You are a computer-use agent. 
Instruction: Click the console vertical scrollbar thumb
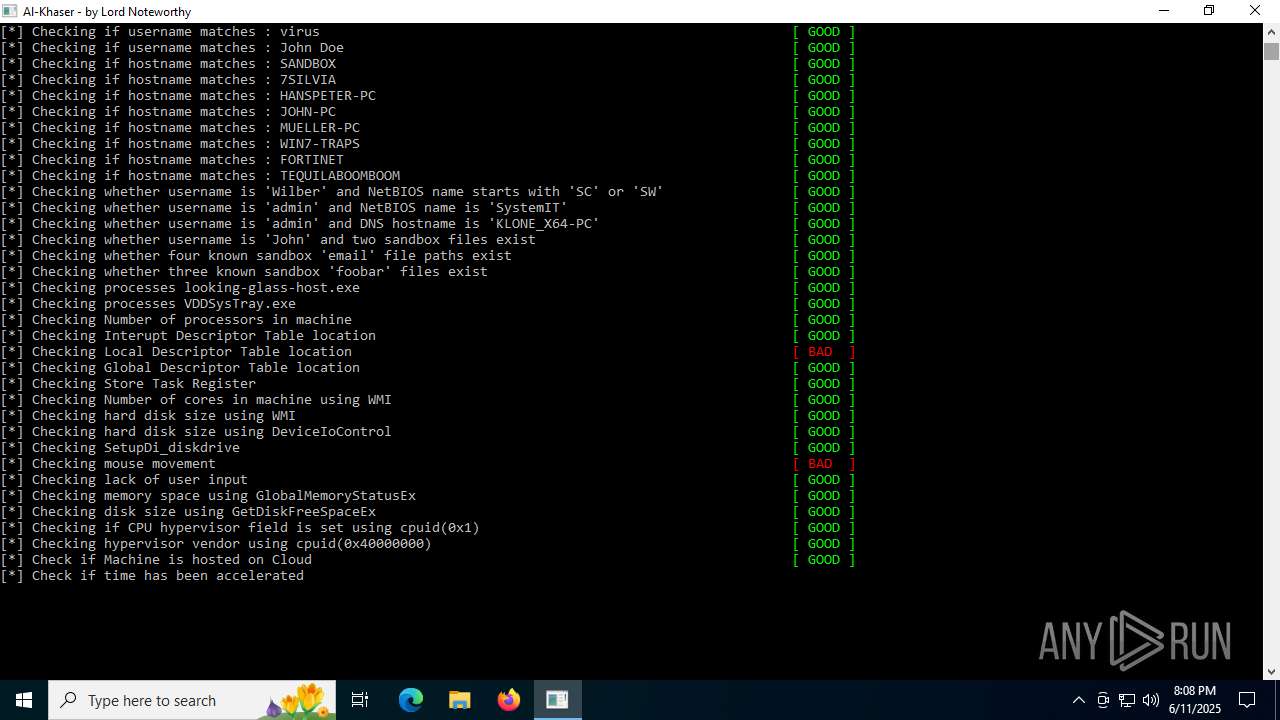point(1271,52)
